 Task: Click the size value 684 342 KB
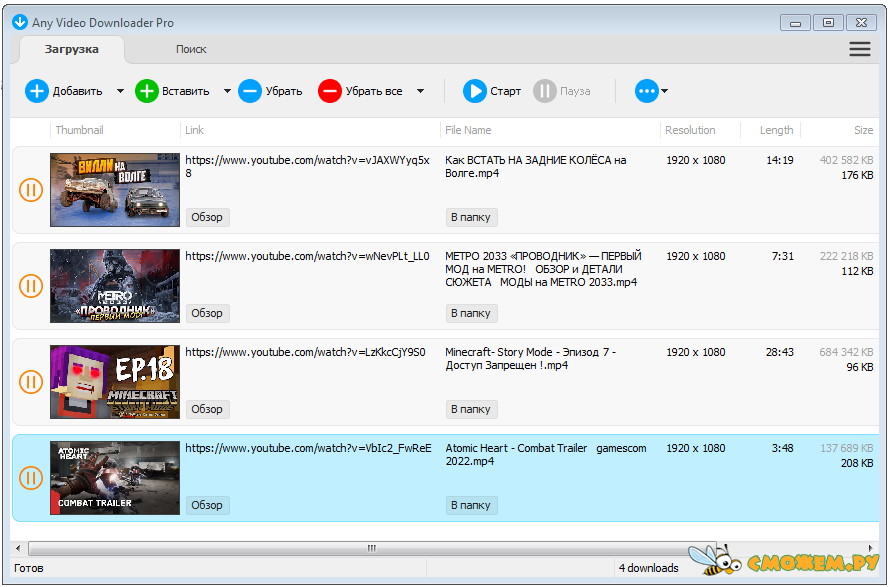pyautogui.click(x=846, y=352)
